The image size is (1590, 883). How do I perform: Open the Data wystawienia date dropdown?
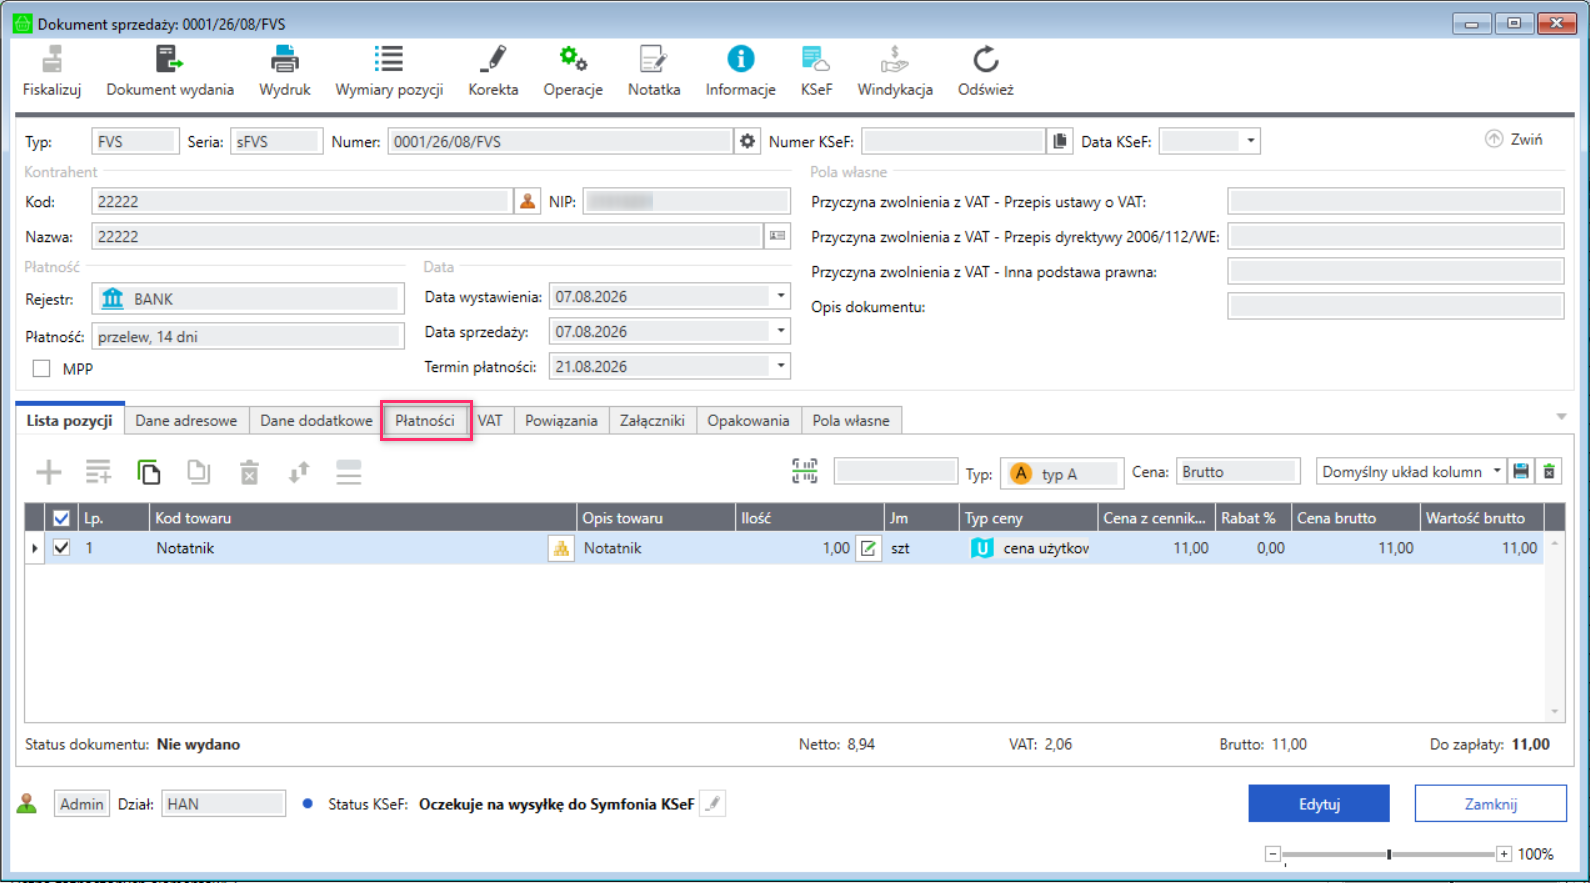pyautogui.click(x=781, y=296)
